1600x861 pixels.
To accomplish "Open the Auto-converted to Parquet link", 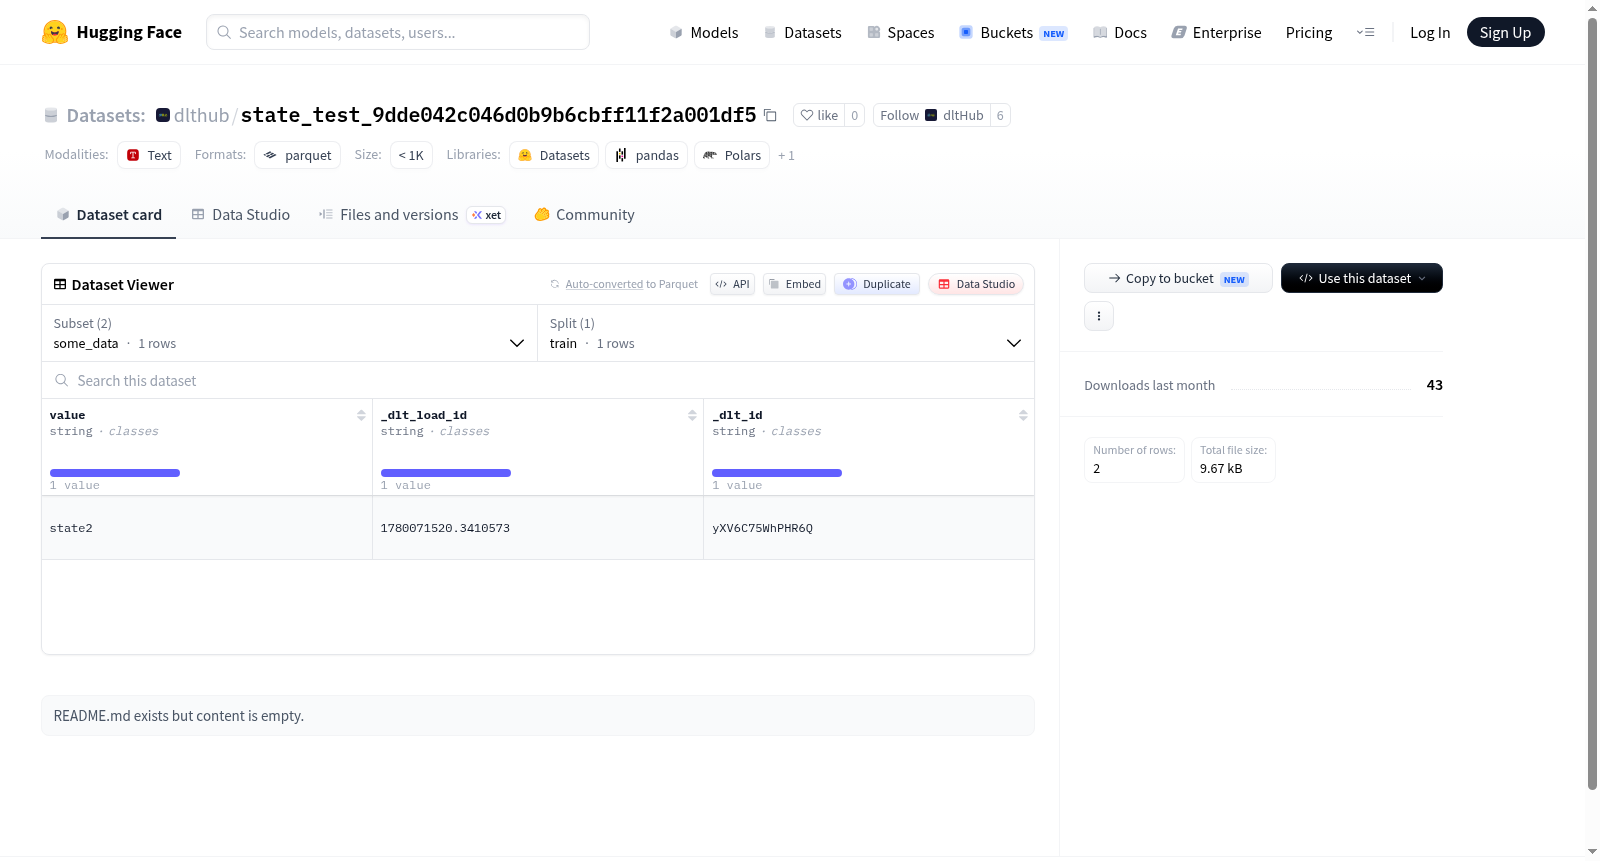I will [624, 284].
